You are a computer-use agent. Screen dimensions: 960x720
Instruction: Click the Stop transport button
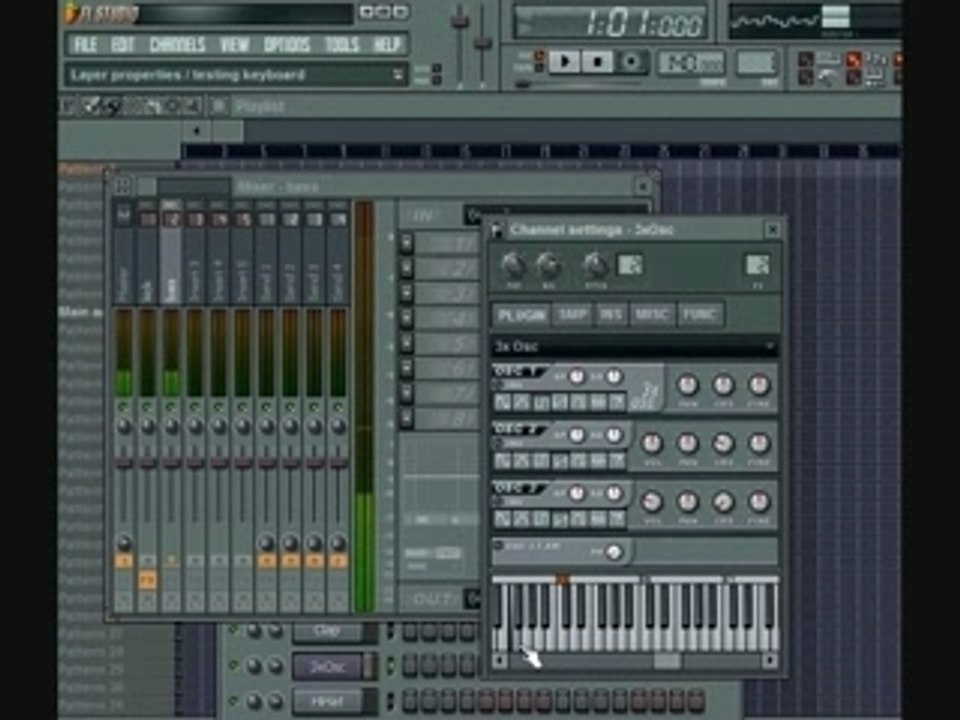(597, 62)
